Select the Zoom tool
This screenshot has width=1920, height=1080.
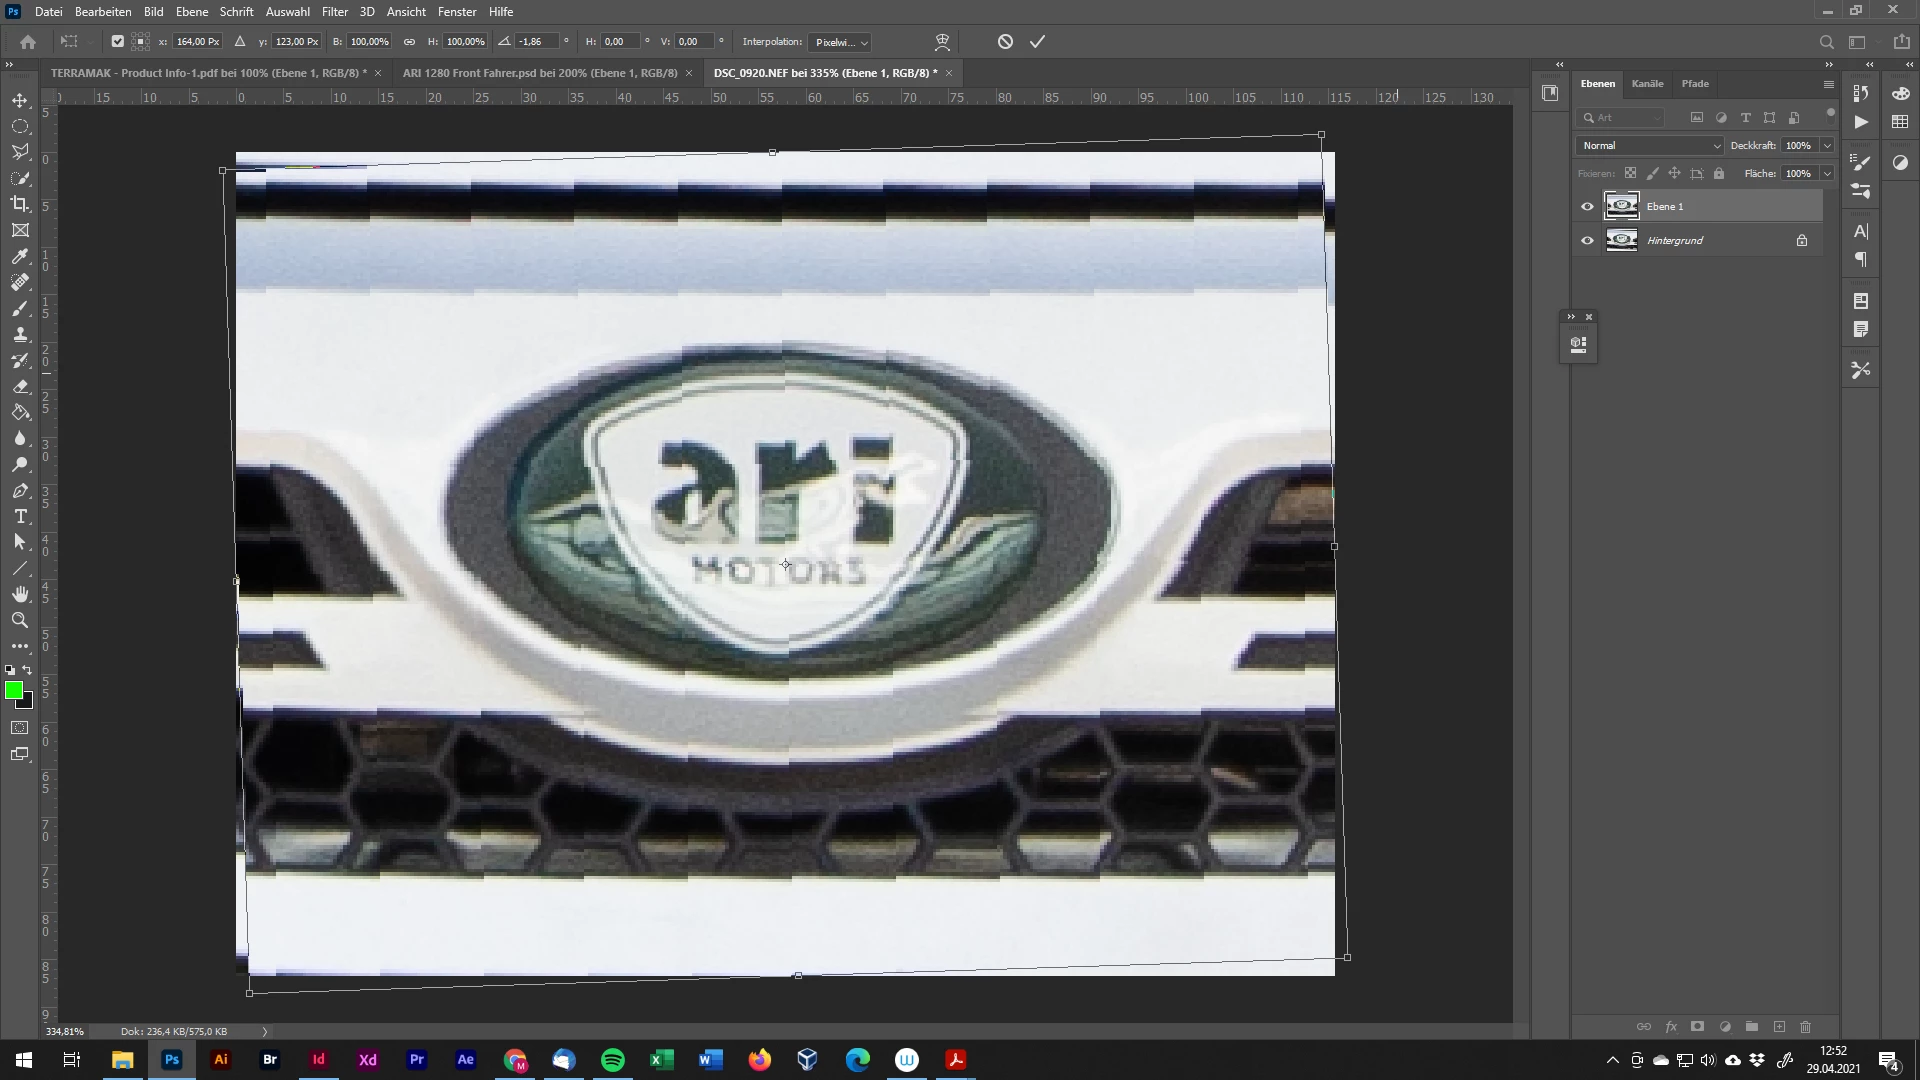(20, 620)
